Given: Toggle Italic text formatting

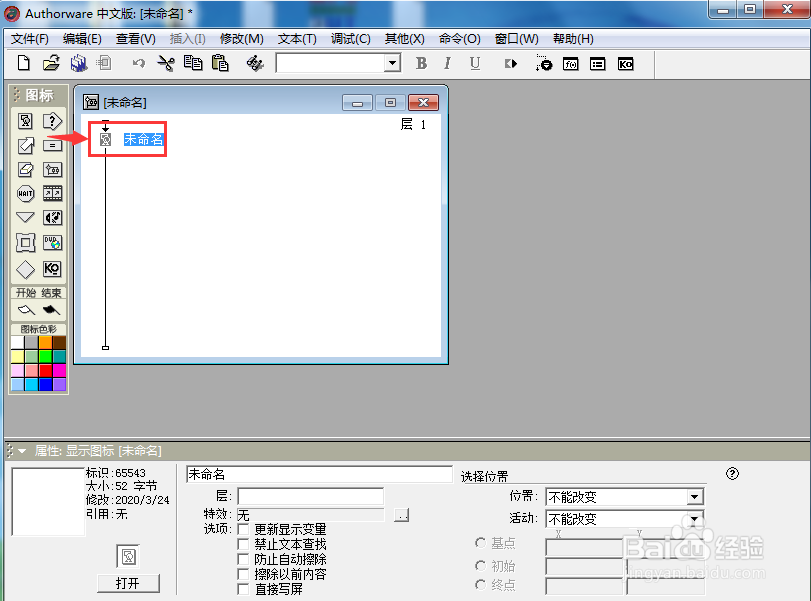Looking at the screenshot, I should coord(447,63).
